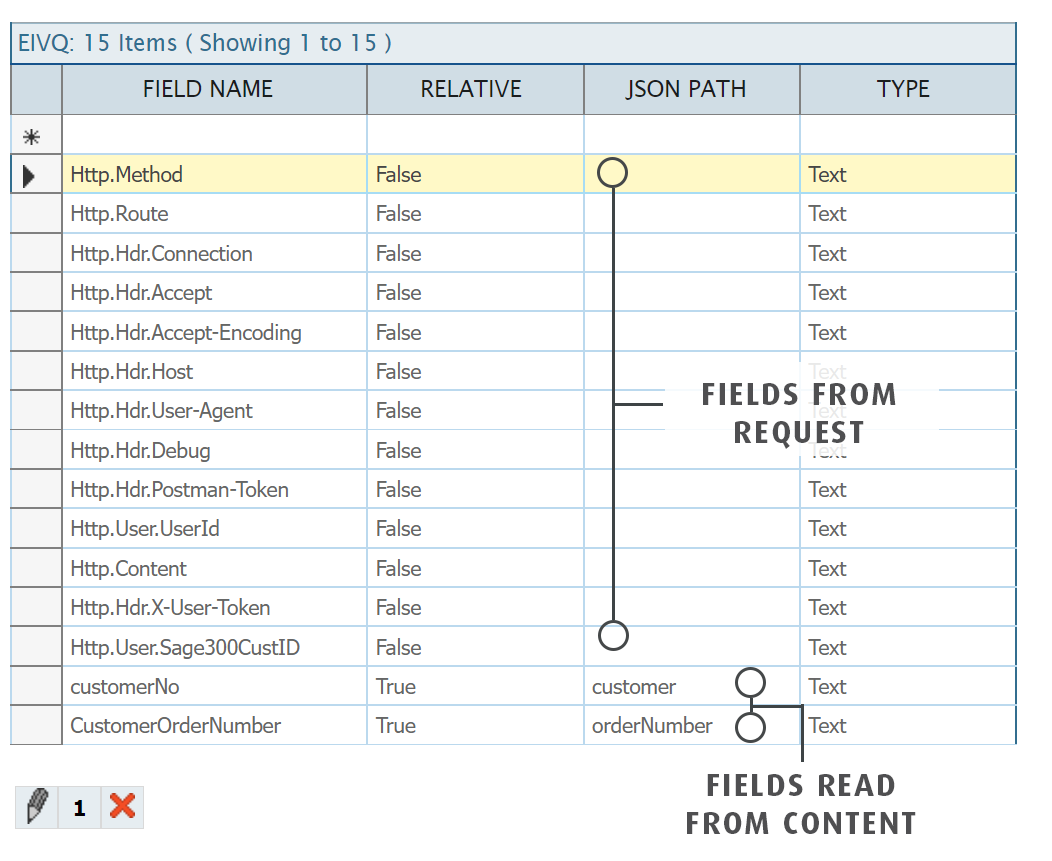Click the Http.Hdr.Connection field cell
Image resolution: width=1052 pixels, height=861 pixels.
(x=162, y=254)
